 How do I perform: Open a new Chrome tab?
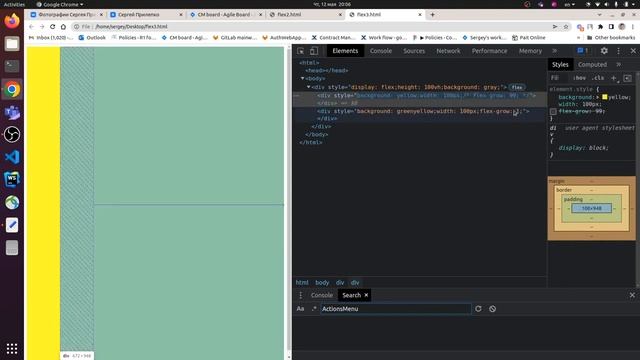pyautogui.click(x=432, y=15)
